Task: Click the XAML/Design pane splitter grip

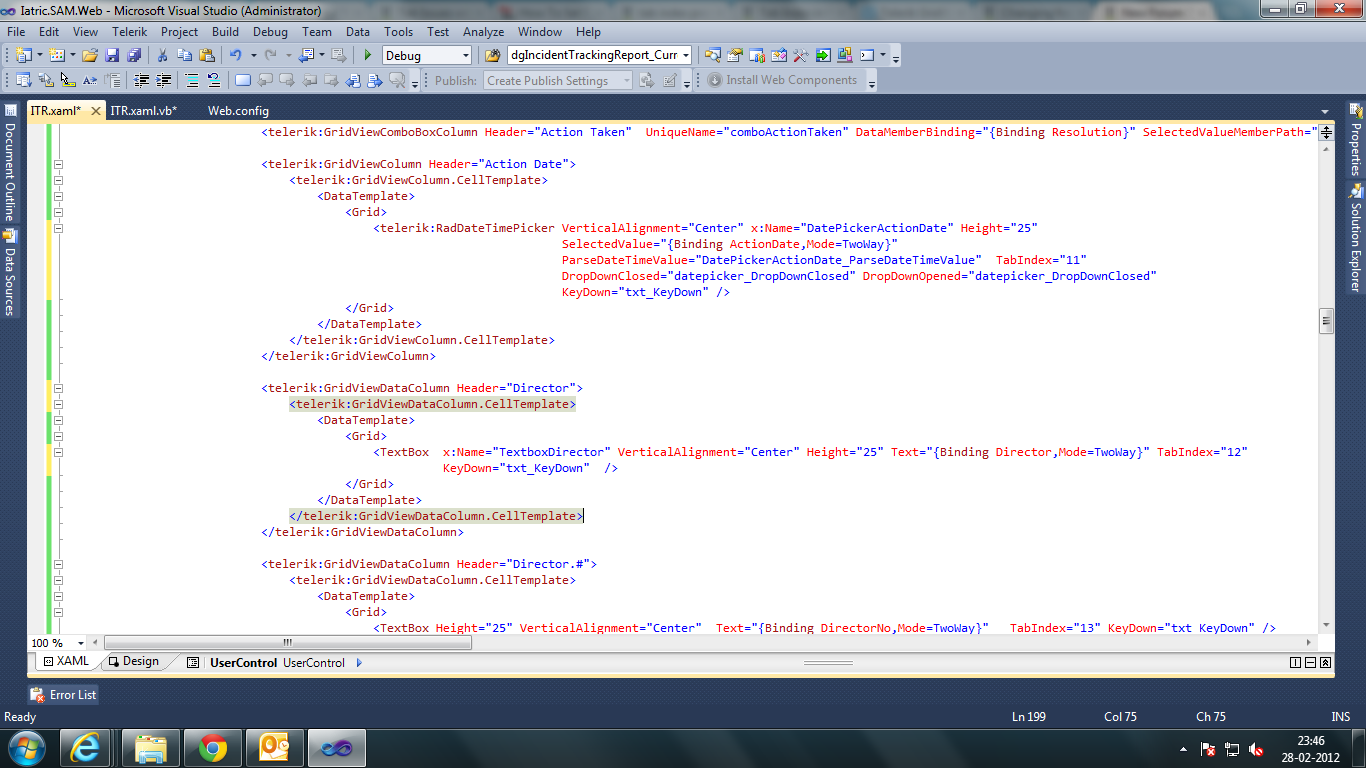Action: pos(828,662)
